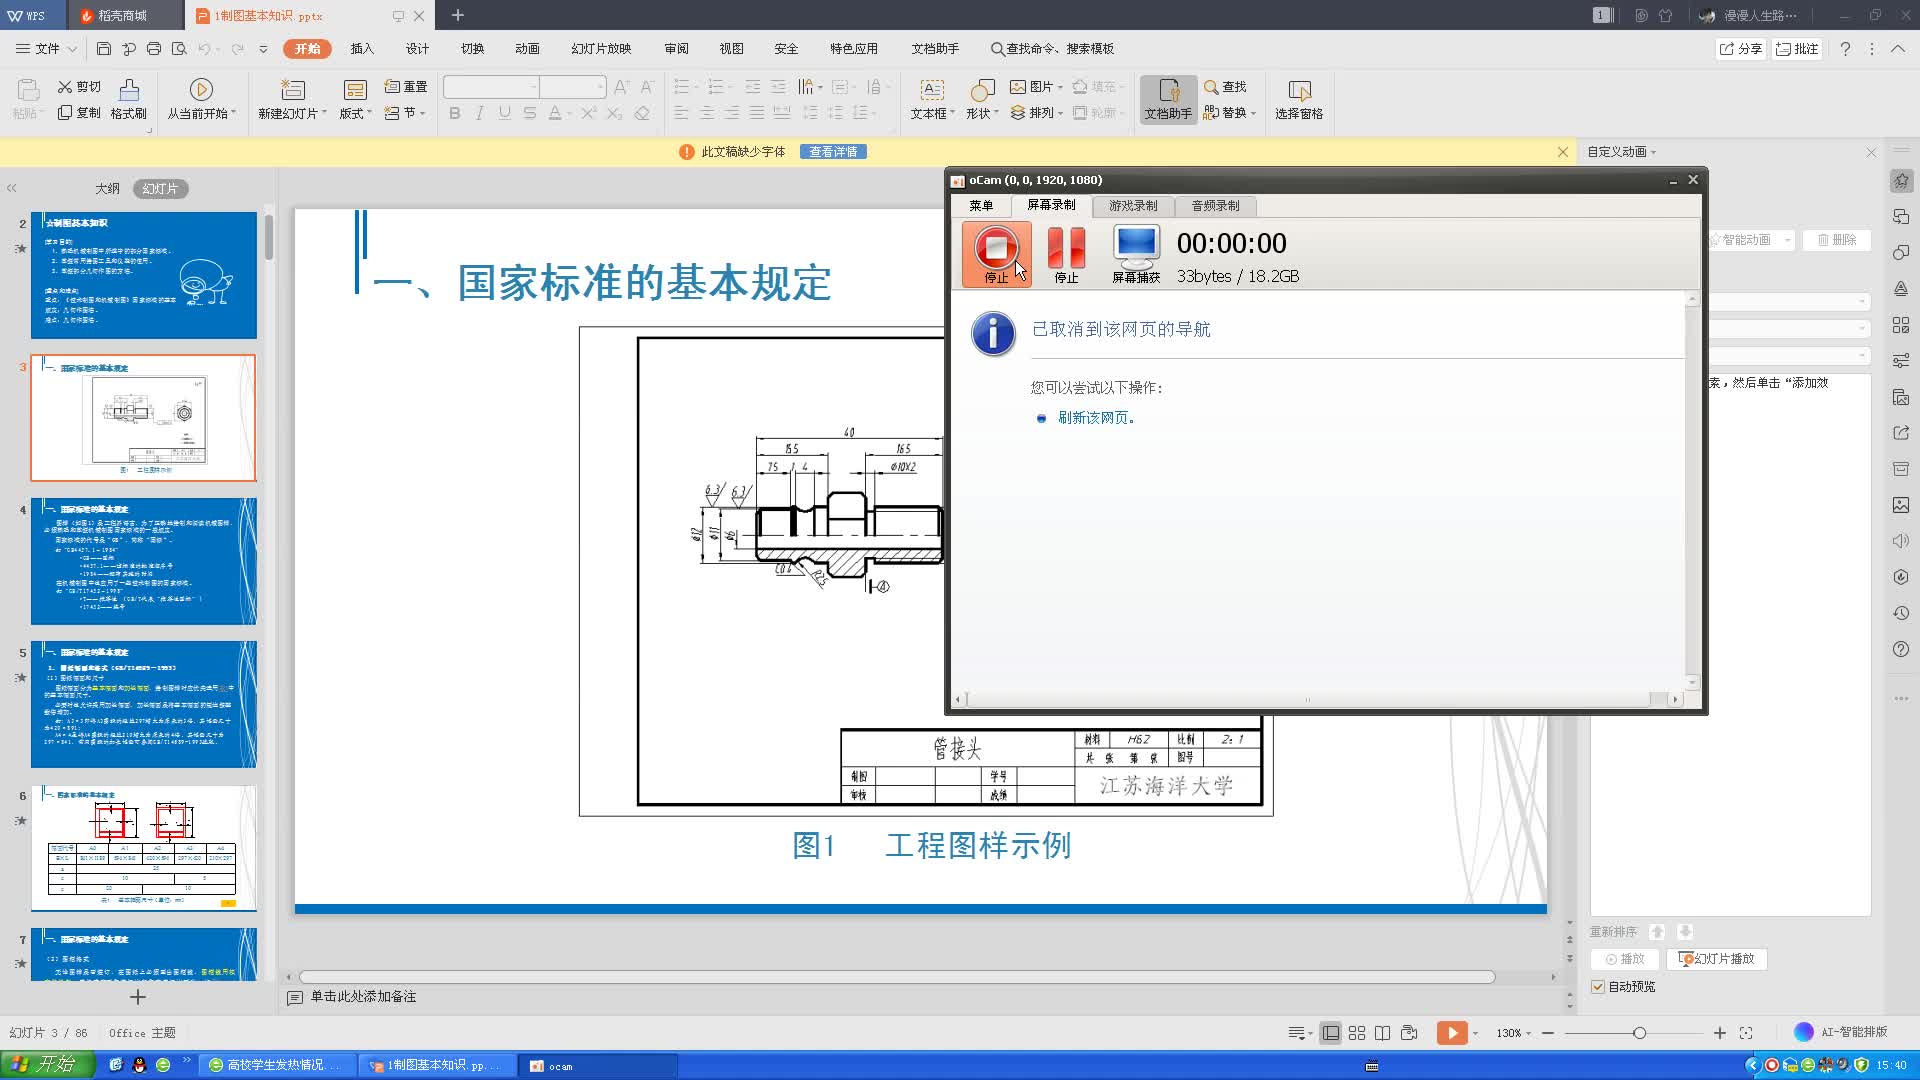Click the Refresh page (刷新该网页) link in oCam
Viewport: 1920px width, 1080px height.
click(1095, 418)
